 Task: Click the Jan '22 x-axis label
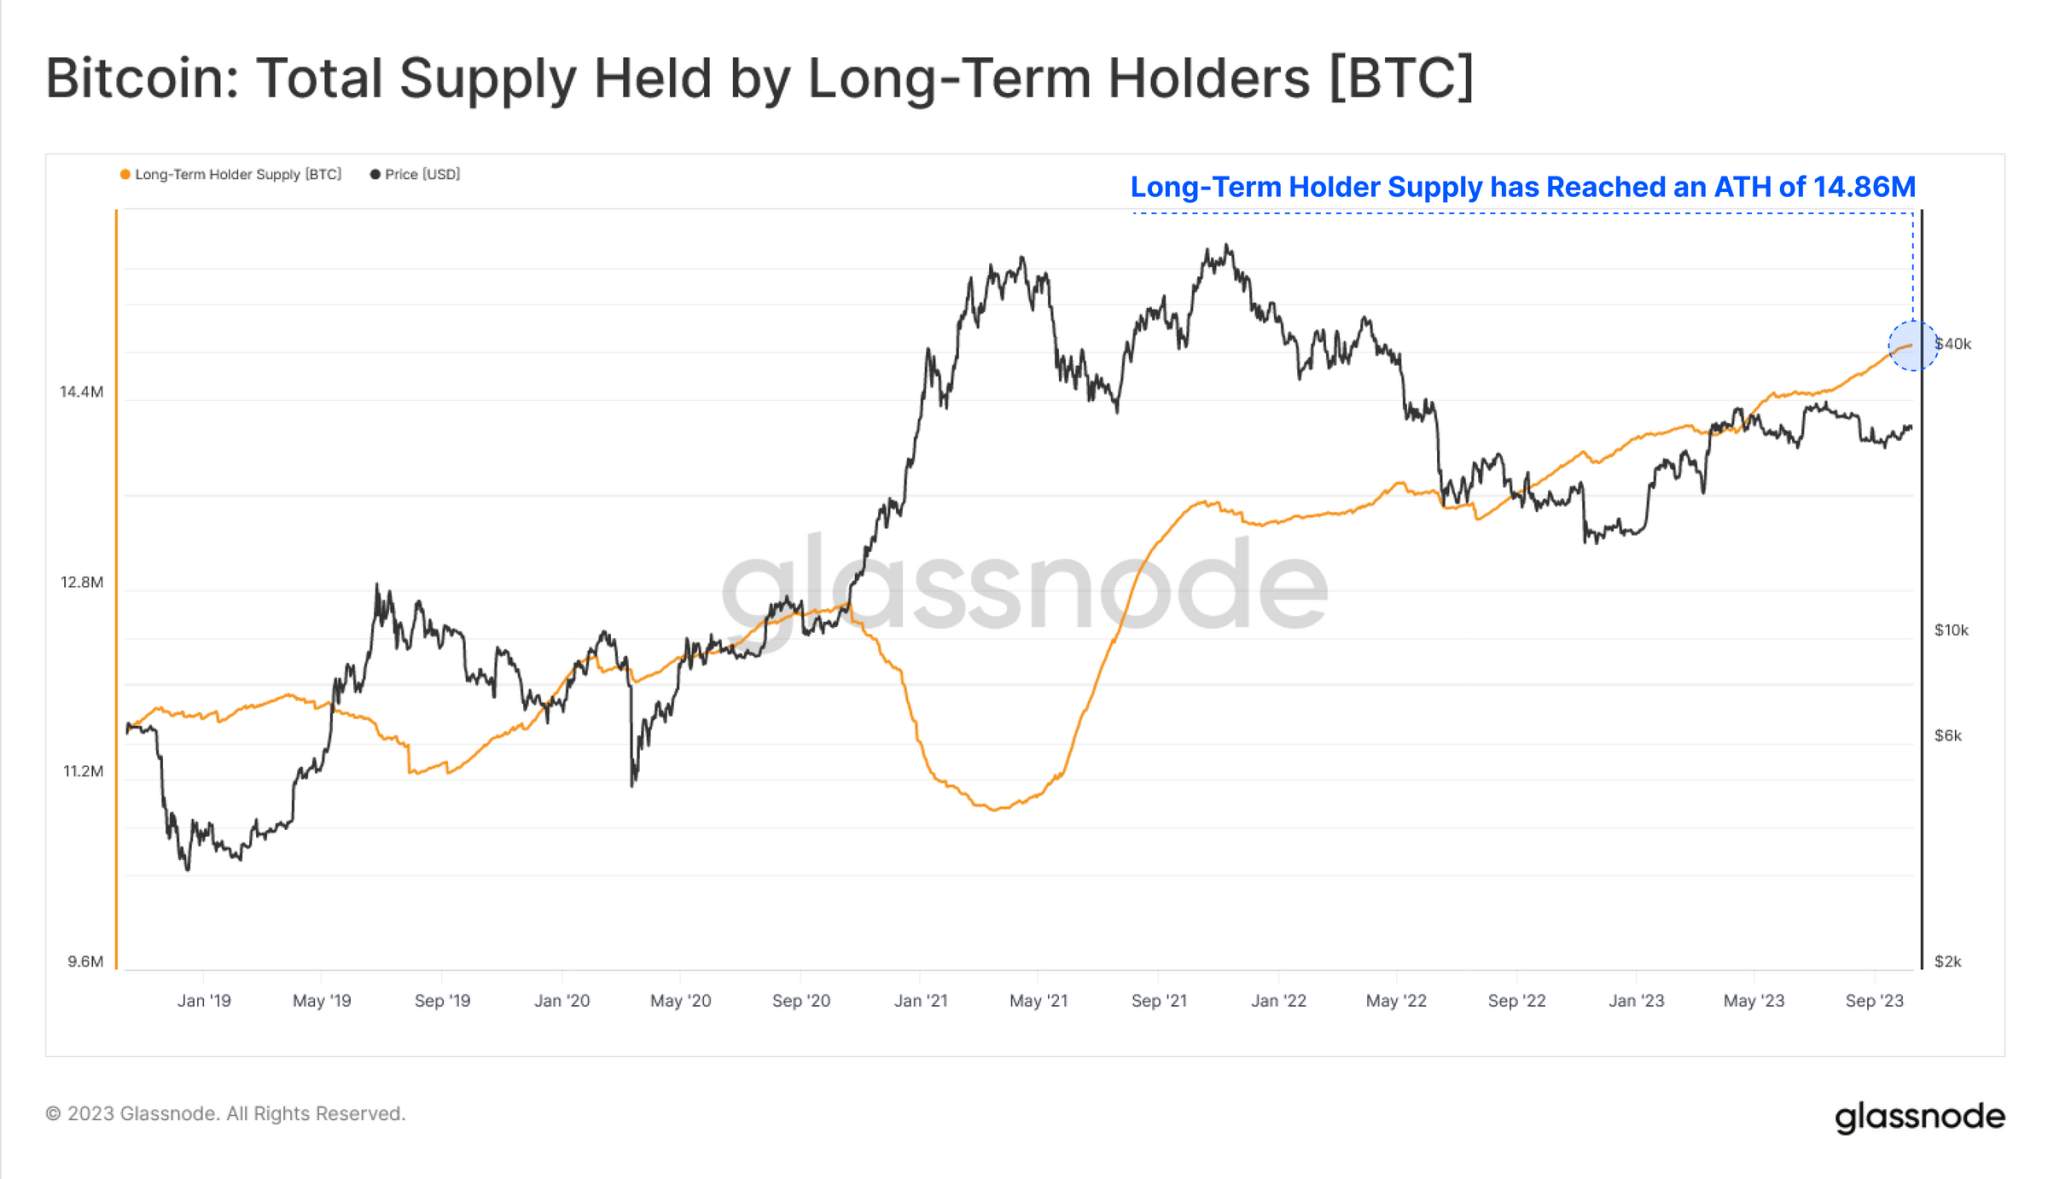click(1279, 1001)
